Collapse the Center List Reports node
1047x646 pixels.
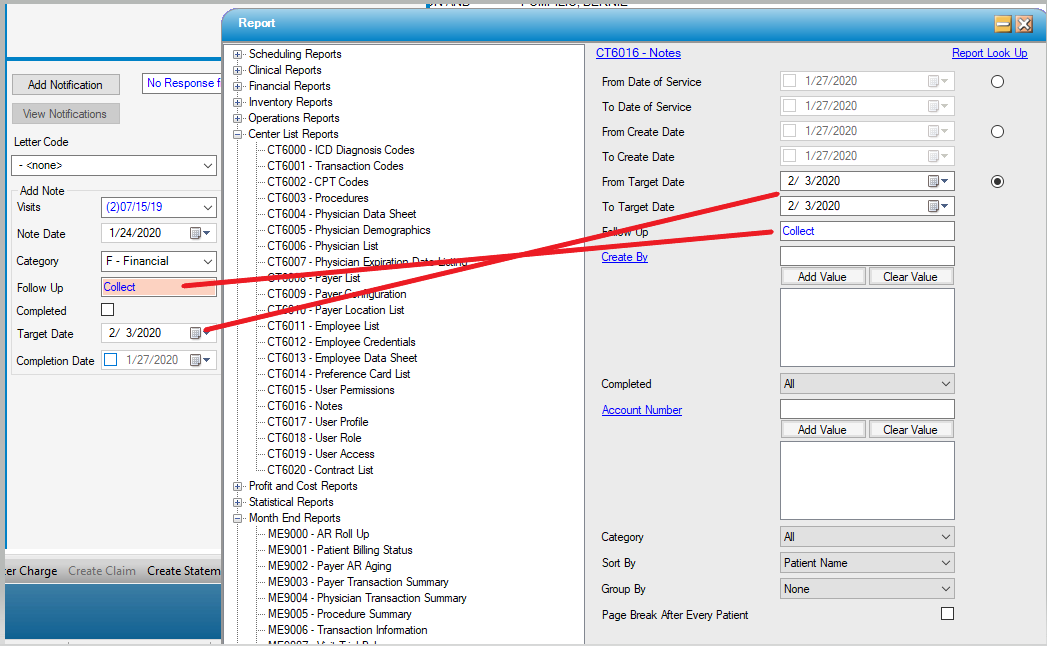pyautogui.click(x=238, y=134)
